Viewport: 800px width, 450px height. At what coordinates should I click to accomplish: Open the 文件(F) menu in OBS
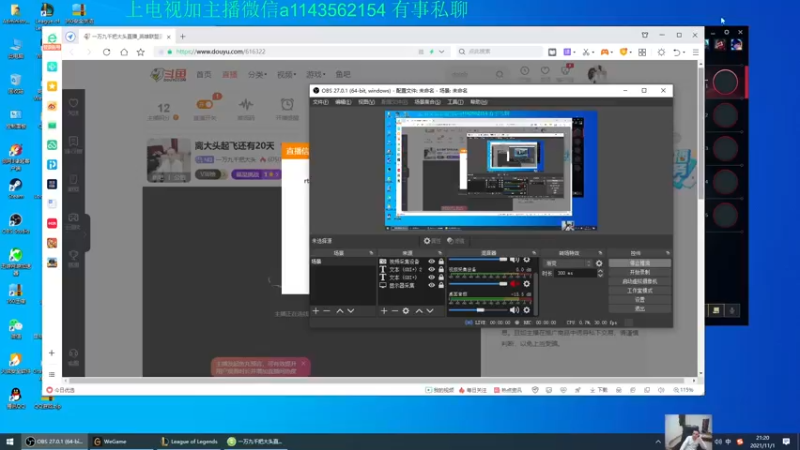click(320, 102)
